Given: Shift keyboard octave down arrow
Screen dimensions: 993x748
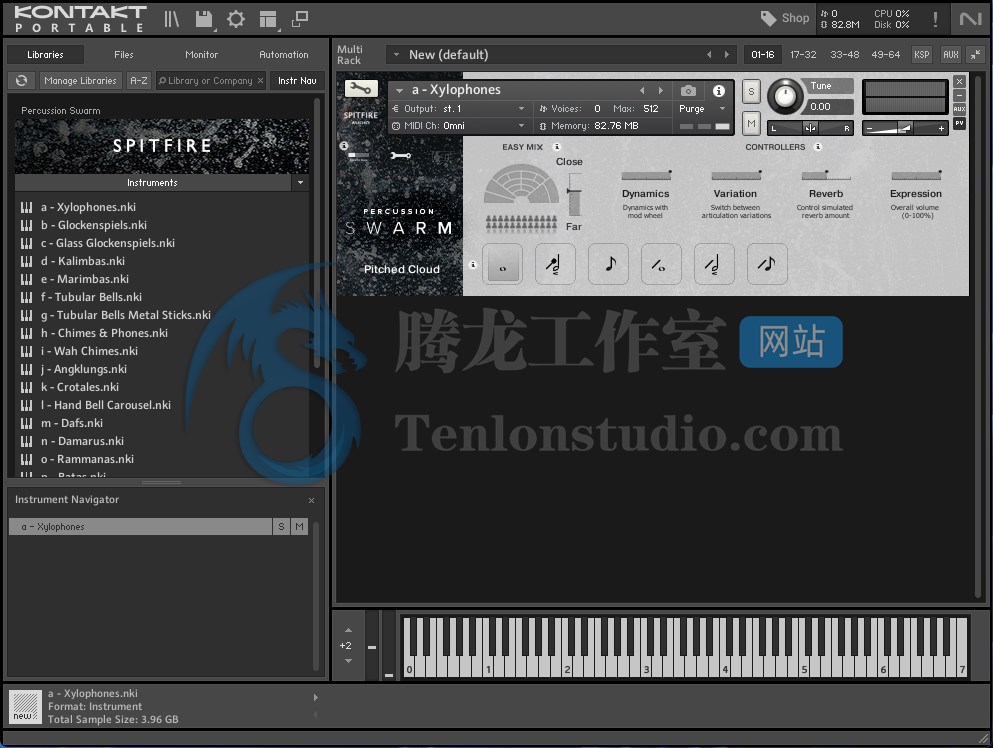Looking at the screenshot, I should tap(348, 661).
